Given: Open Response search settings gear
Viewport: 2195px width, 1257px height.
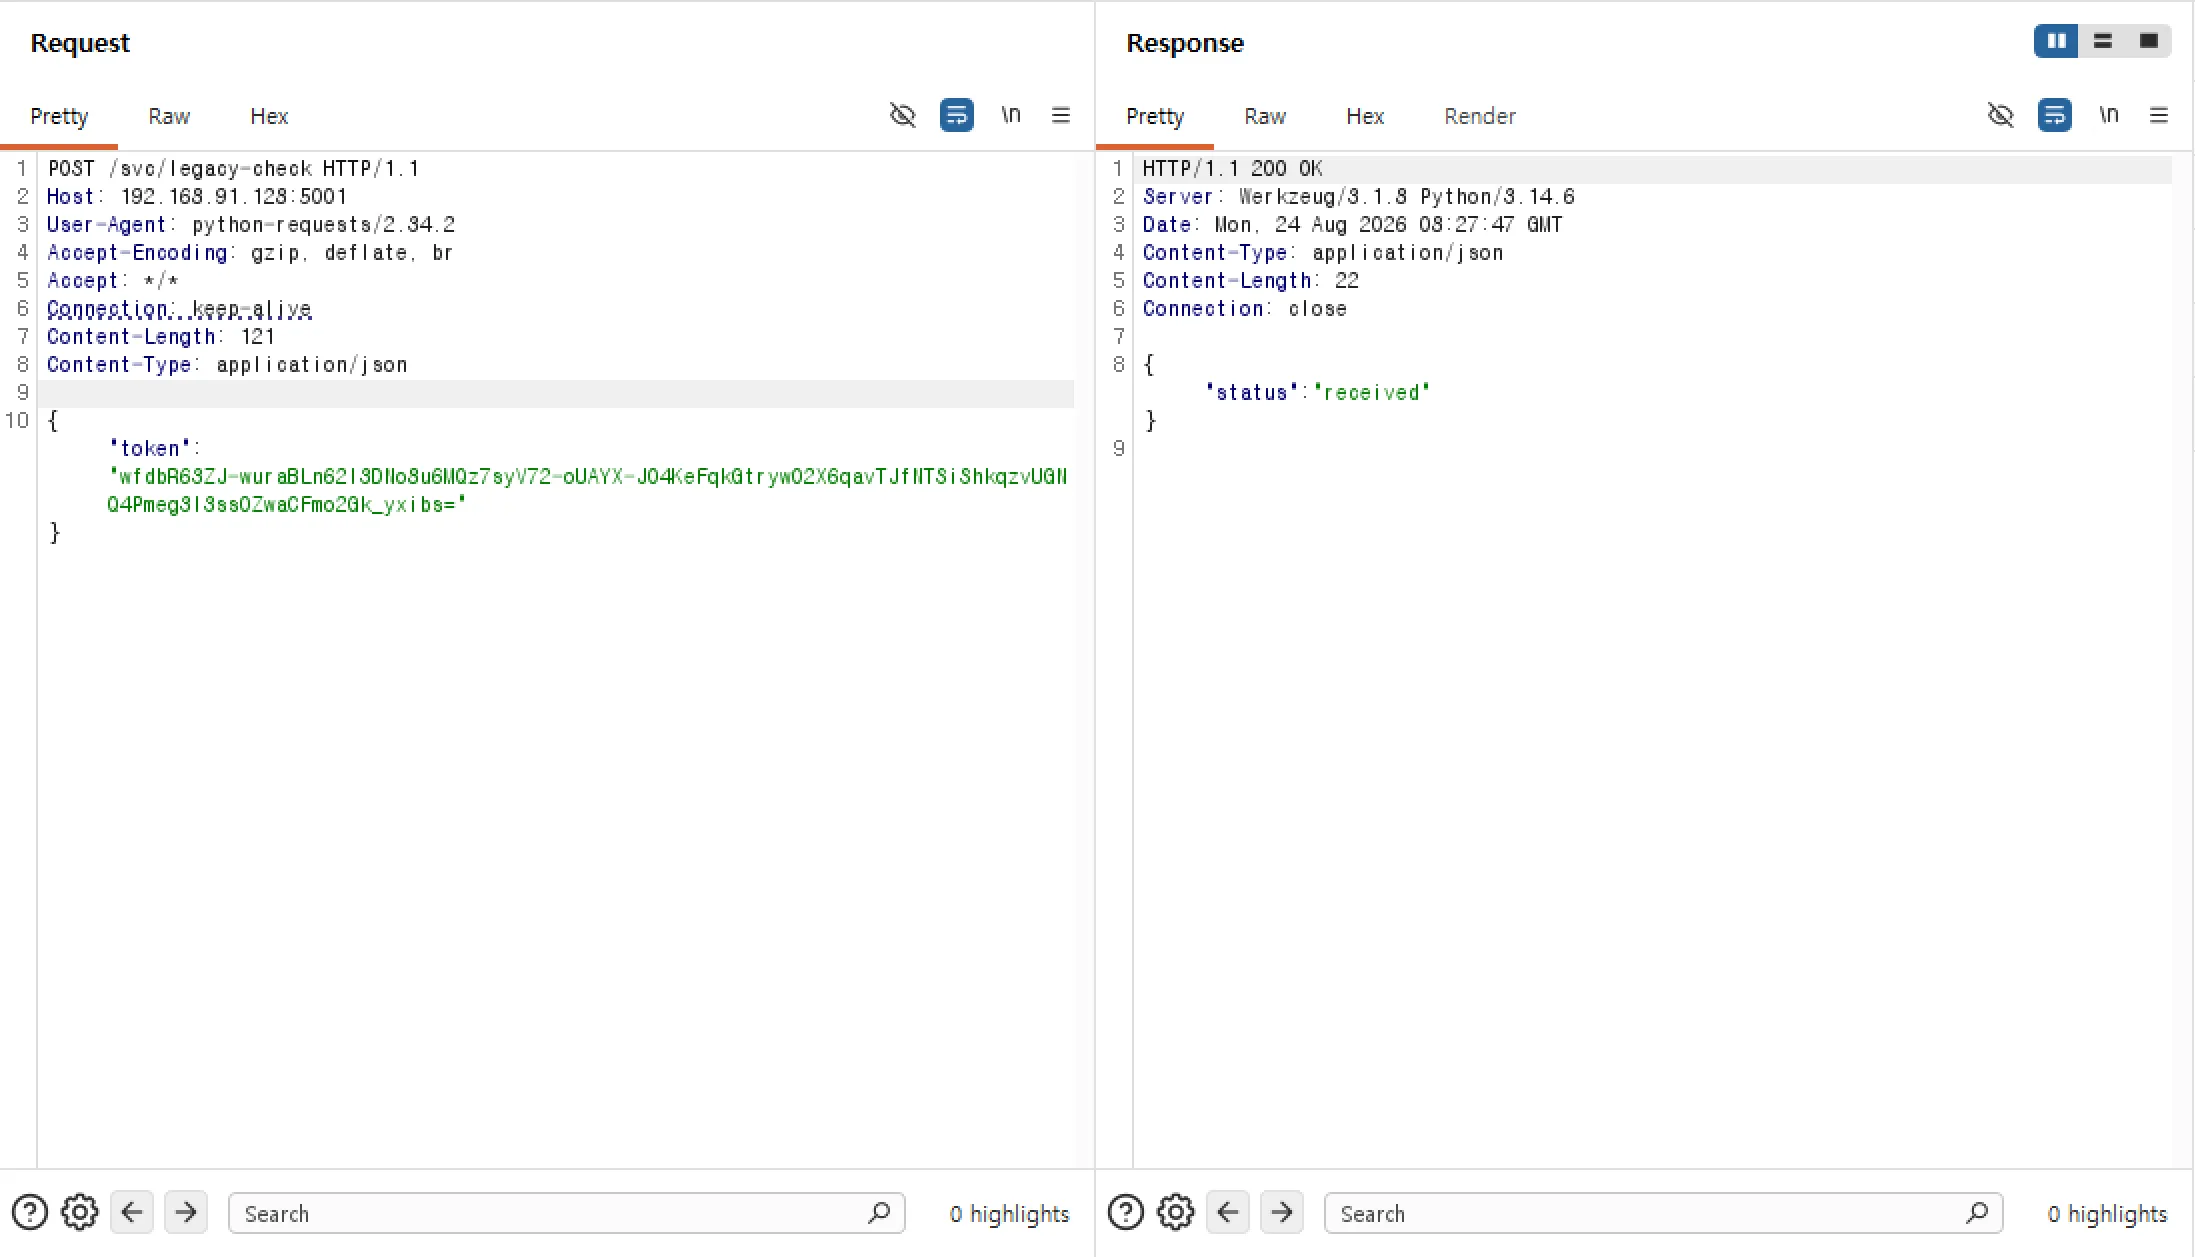Looking at the screenshot, I should coord(1176,1212).
